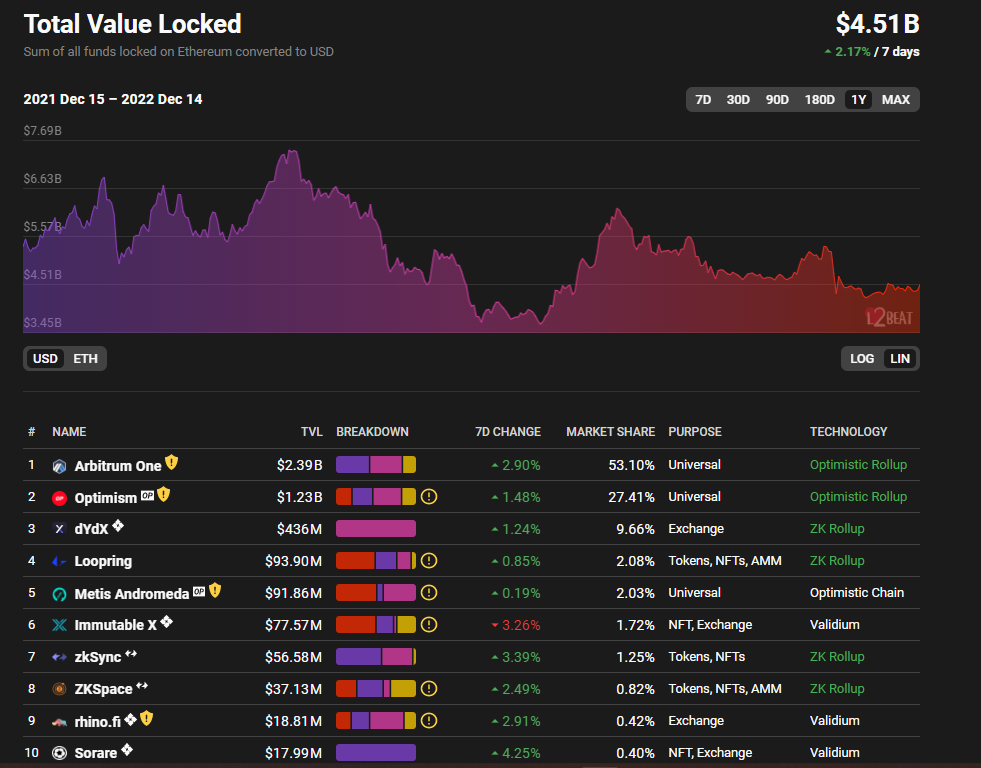
Task: Open the dYdX project link
Action: (x=91, y=530)
